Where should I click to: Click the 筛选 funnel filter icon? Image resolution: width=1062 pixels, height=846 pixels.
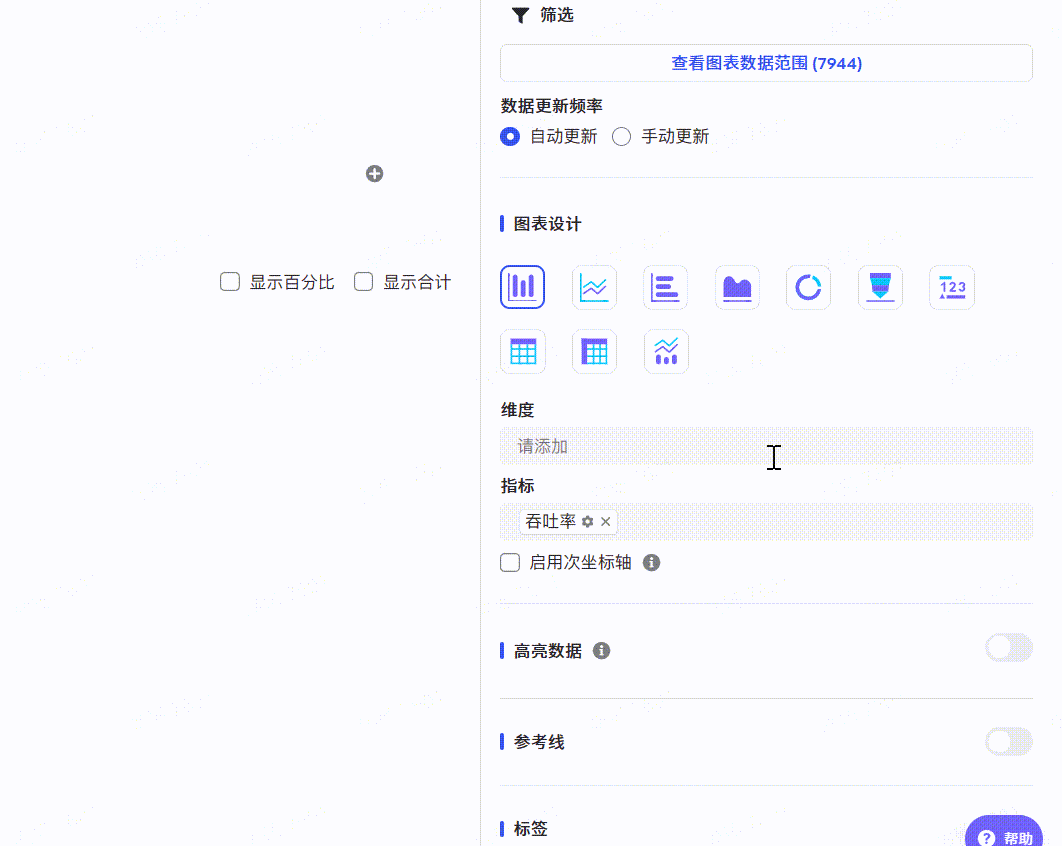[x=520, y=15]
